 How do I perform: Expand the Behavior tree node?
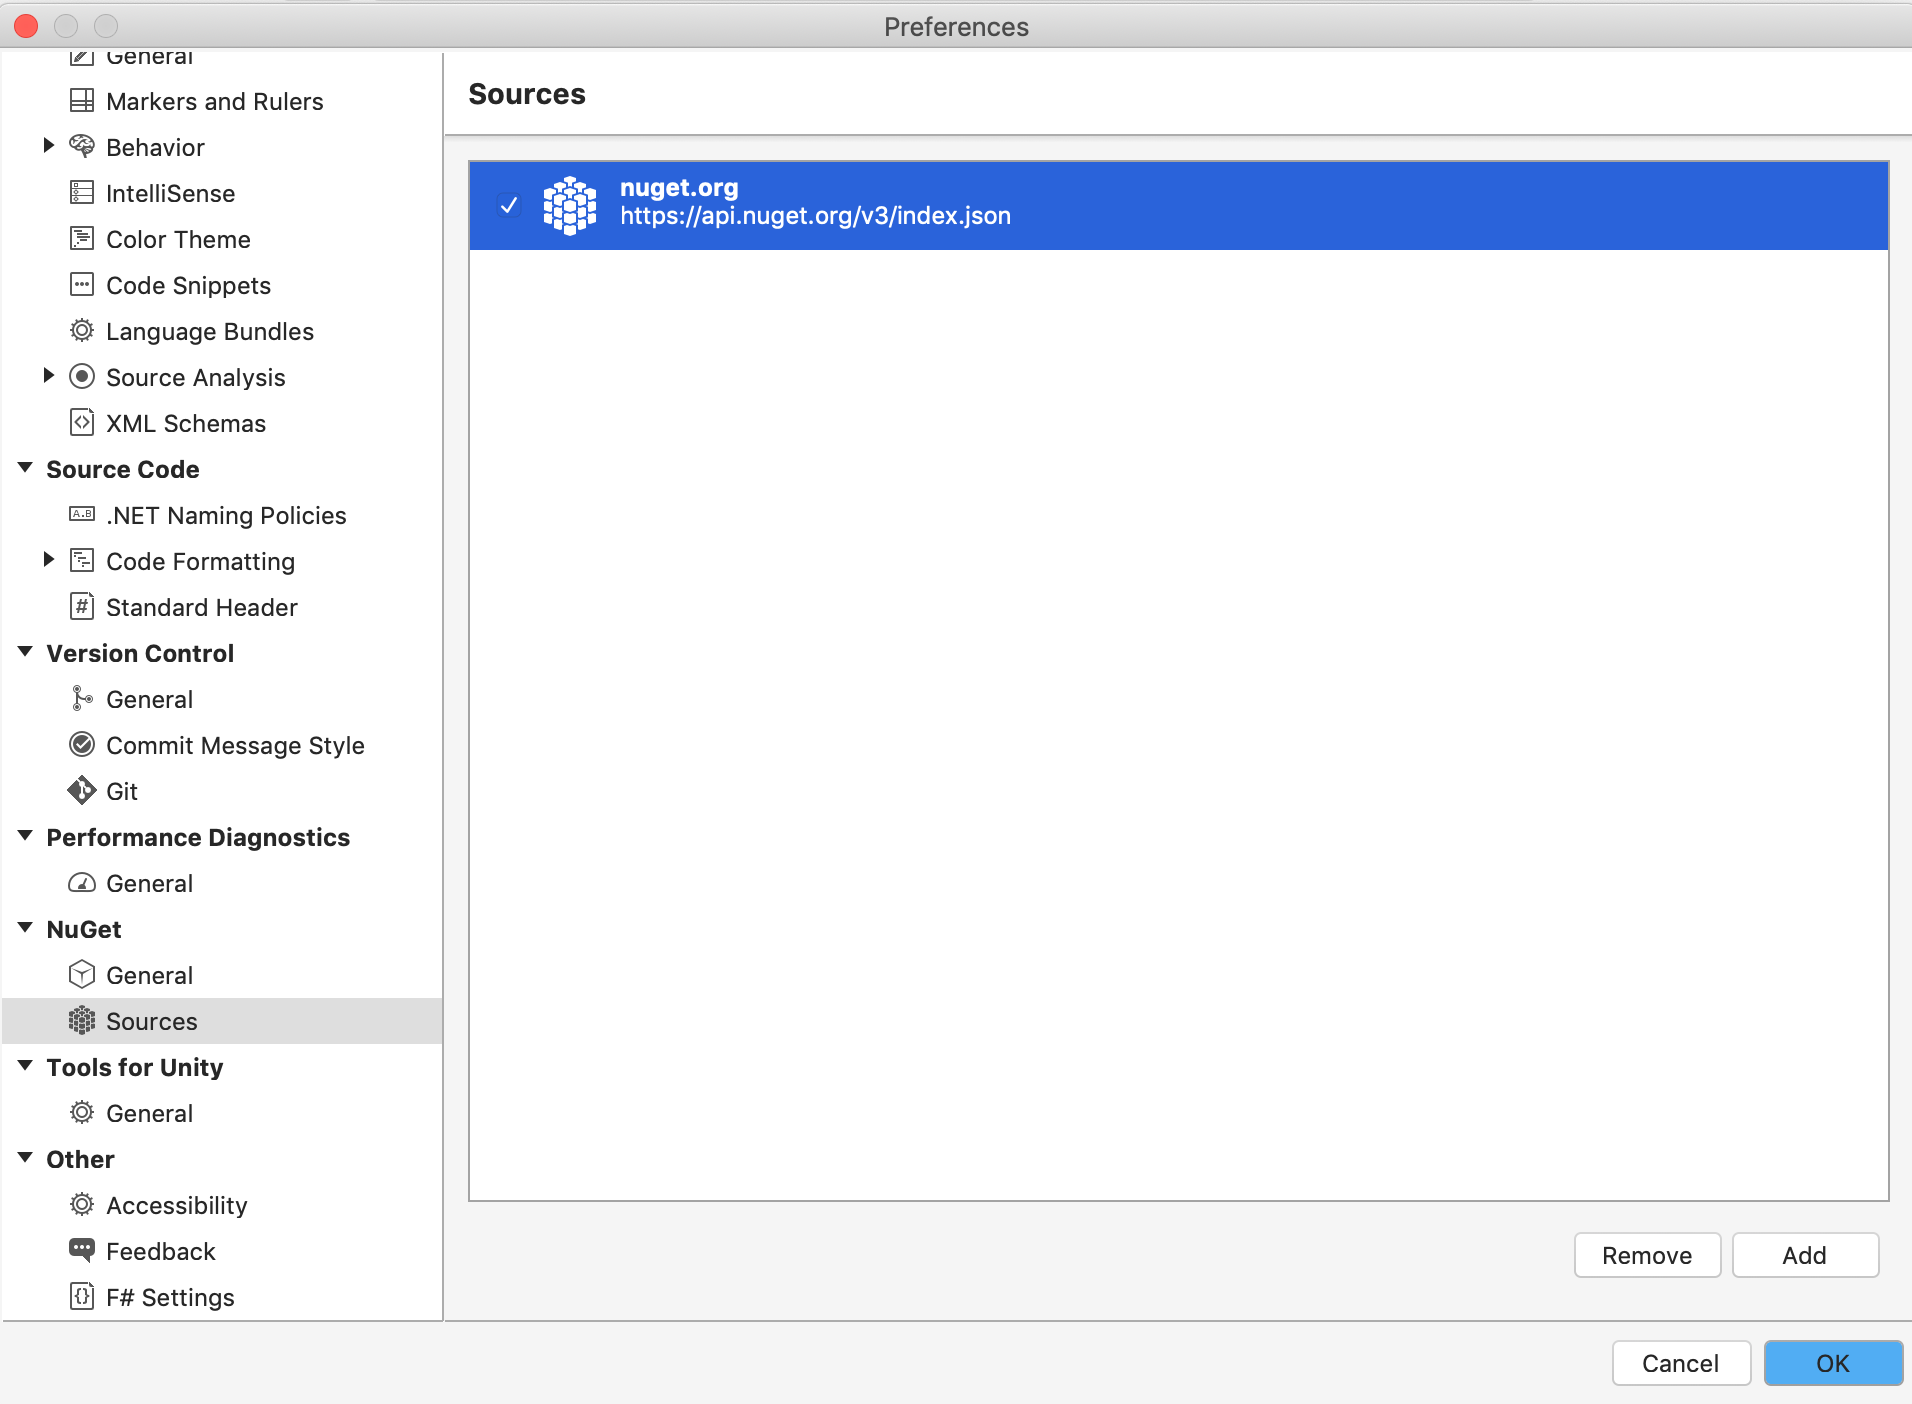pyautogui.click(x=48, y=146)
